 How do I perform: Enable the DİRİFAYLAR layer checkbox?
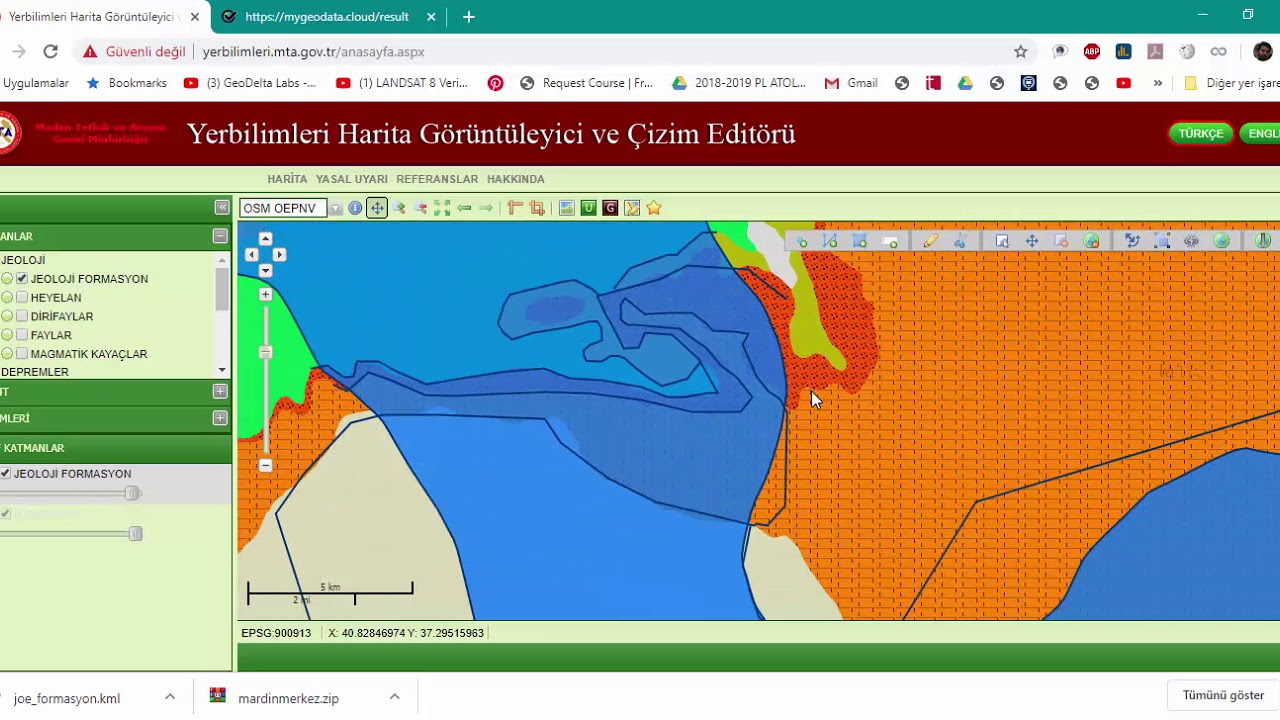pyautogui.click(x=22, y=316)
